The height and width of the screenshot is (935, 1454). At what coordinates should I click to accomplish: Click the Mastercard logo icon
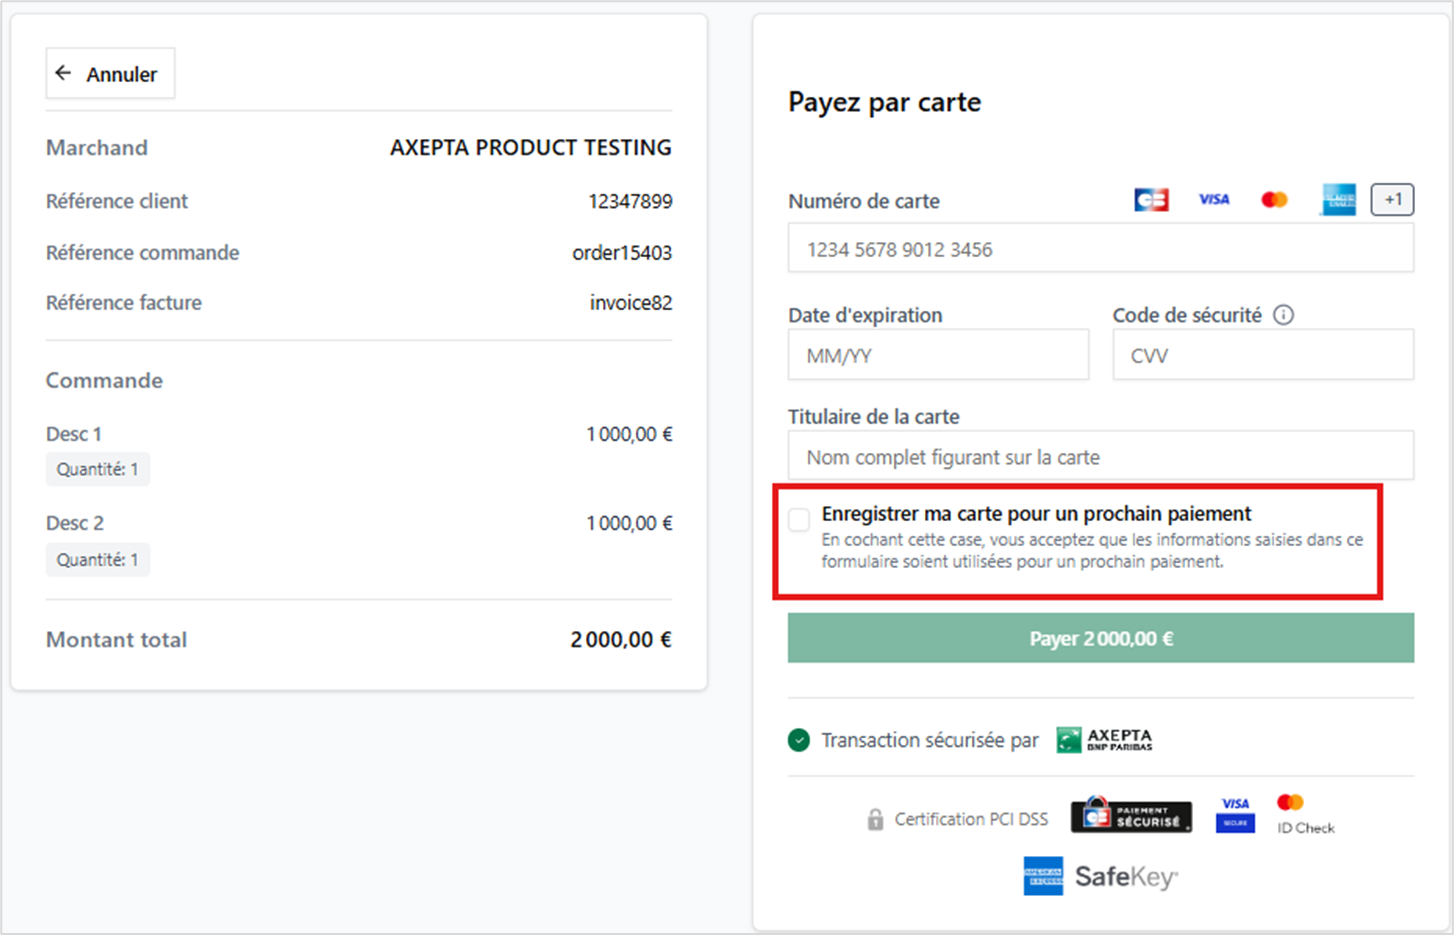1274,200
